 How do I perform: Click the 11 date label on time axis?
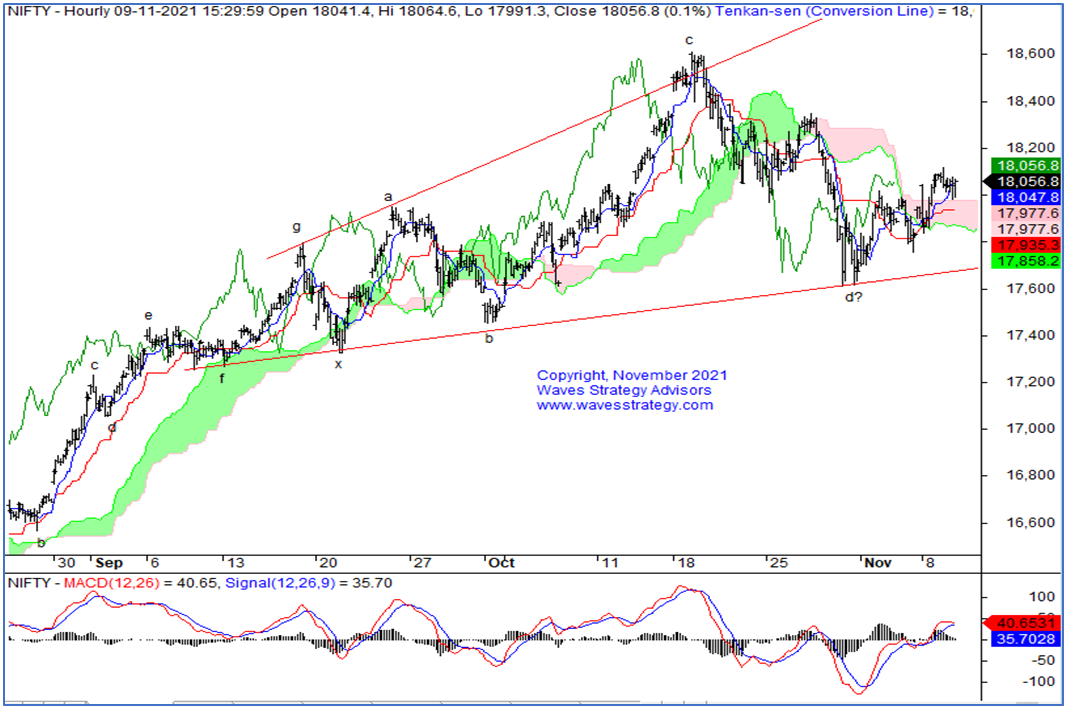click(x=609, y=563)
